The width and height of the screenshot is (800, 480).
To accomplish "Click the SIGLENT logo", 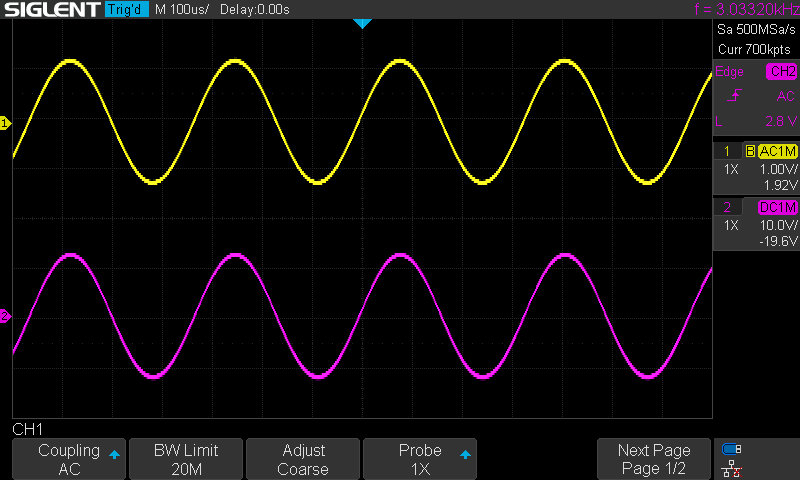I will pyautogui.click(x=52, y=9).
